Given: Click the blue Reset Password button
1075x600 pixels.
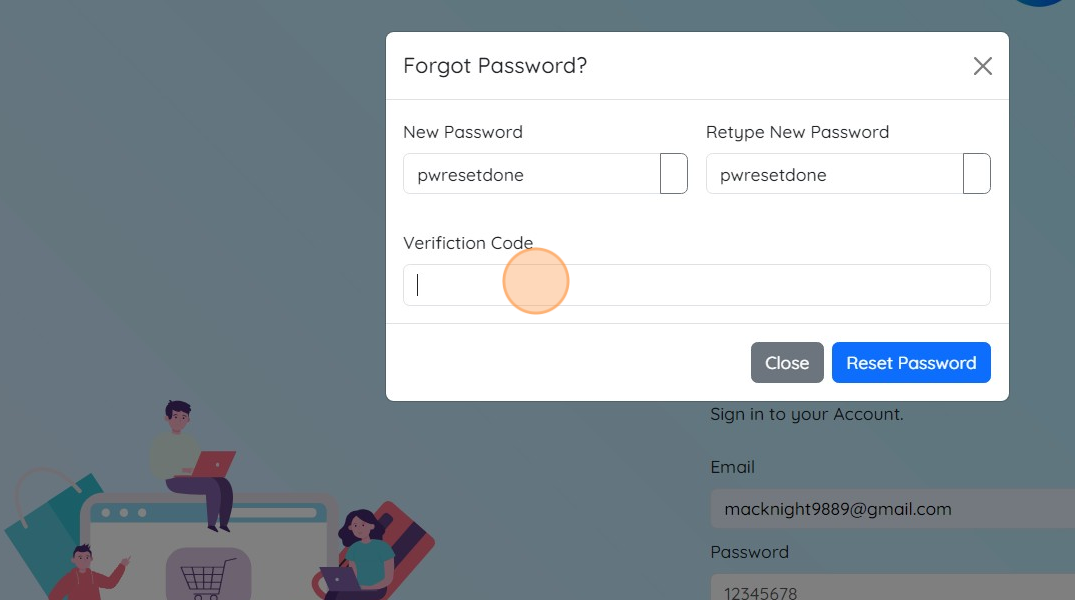Looking at the screenshot, I should click(911, 363).
